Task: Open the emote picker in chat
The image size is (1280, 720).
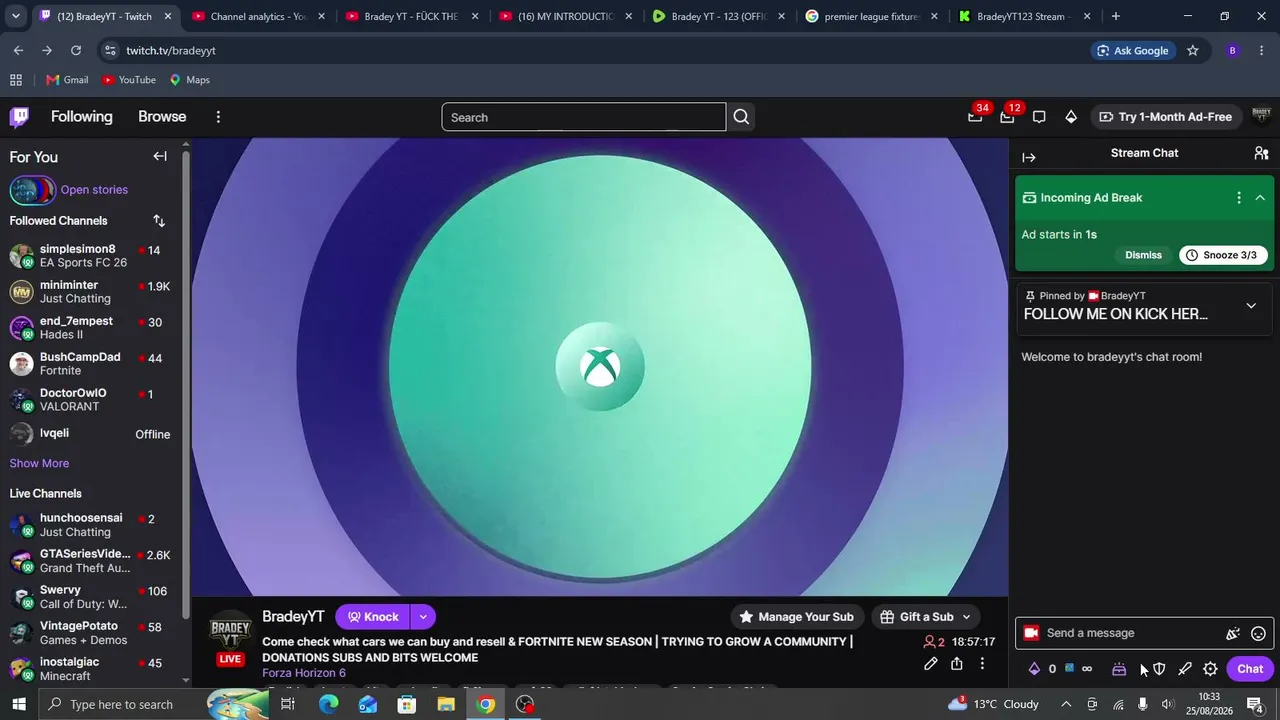Action: pyautogui.click(x=1259, y=633)
